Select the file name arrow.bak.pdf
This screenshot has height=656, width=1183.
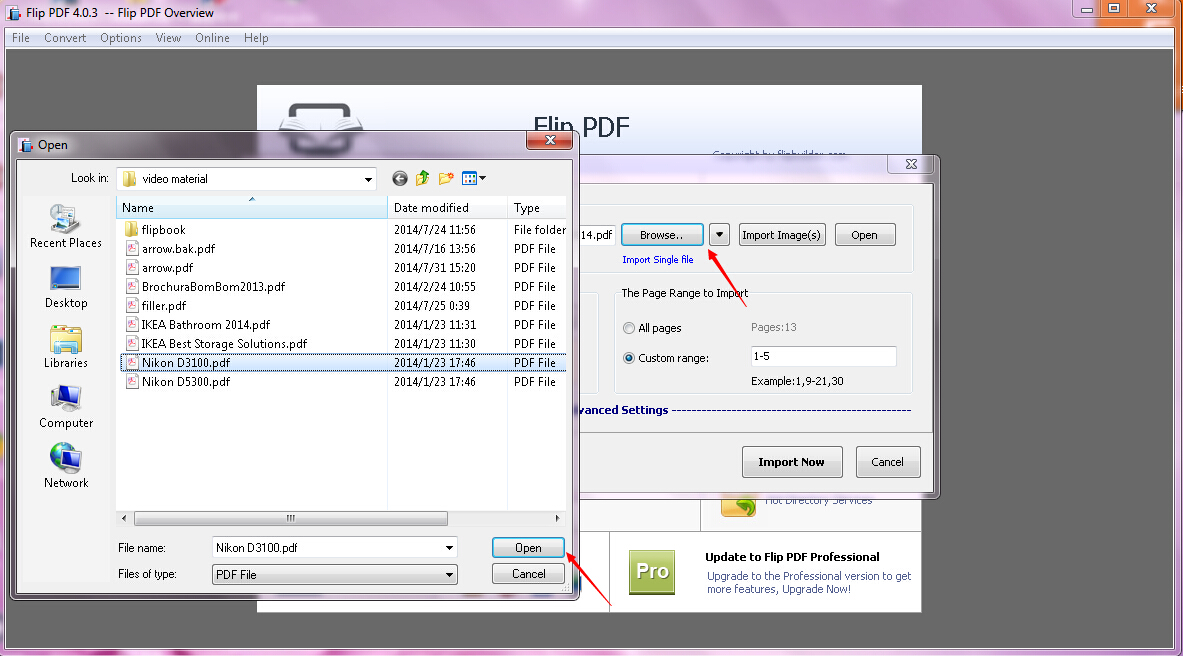[x=178, y=249]
